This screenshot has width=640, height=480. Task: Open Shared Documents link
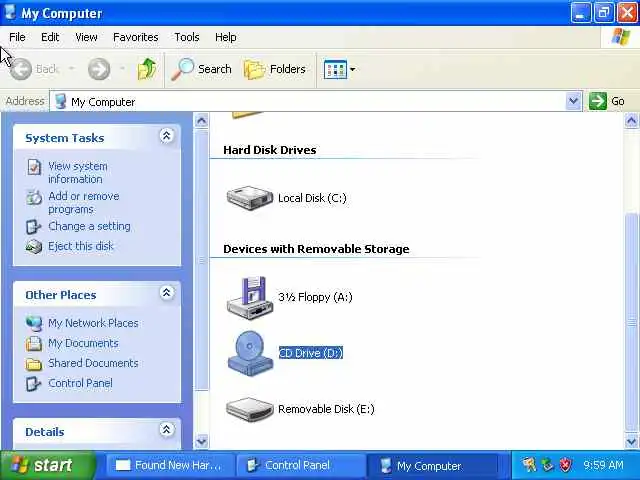coord(93,363)
